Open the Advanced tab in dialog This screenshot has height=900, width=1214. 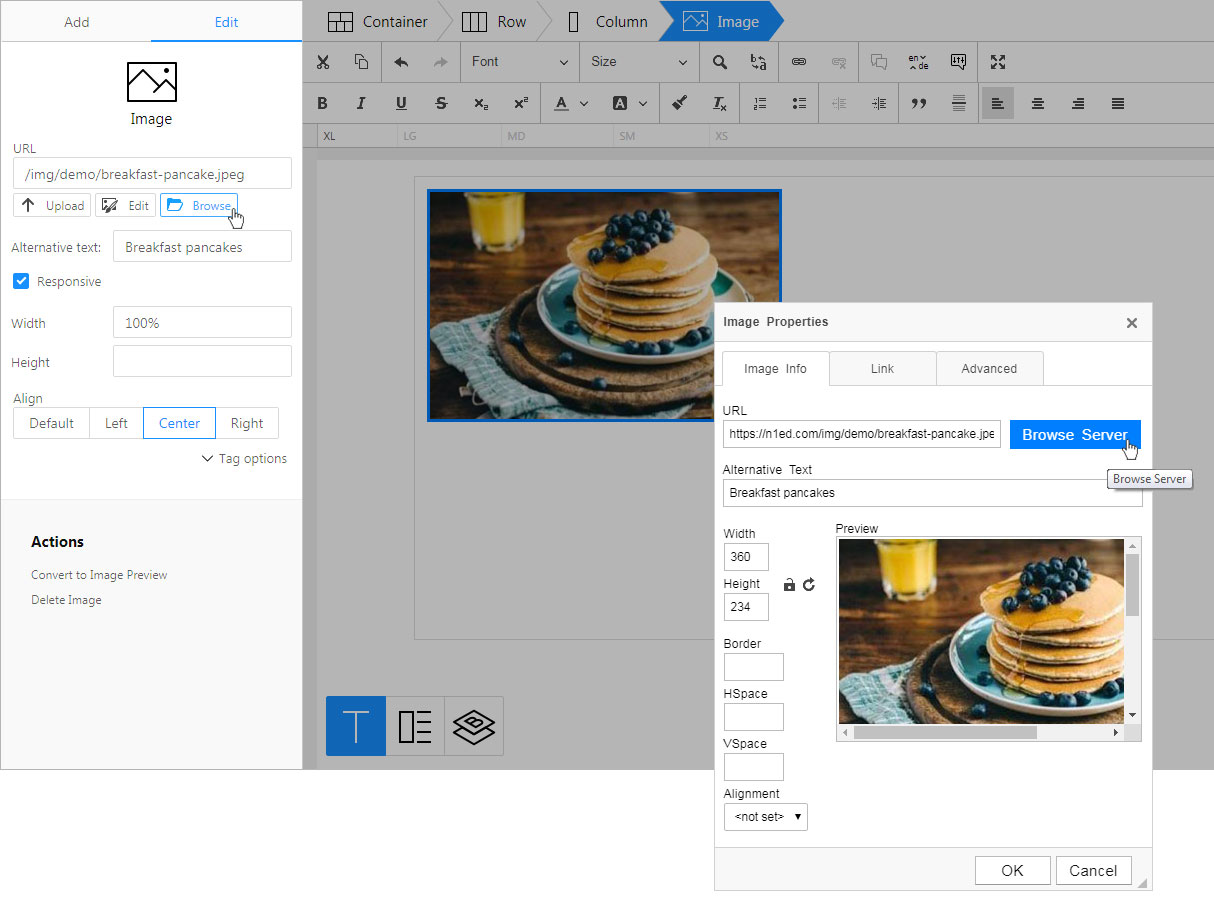tap(989, 368)
